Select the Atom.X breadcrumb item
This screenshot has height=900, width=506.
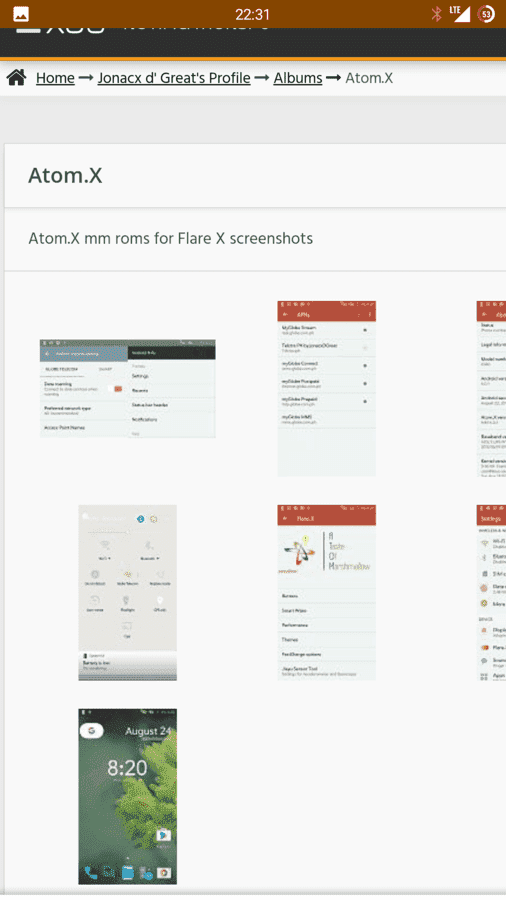(369, 78)
